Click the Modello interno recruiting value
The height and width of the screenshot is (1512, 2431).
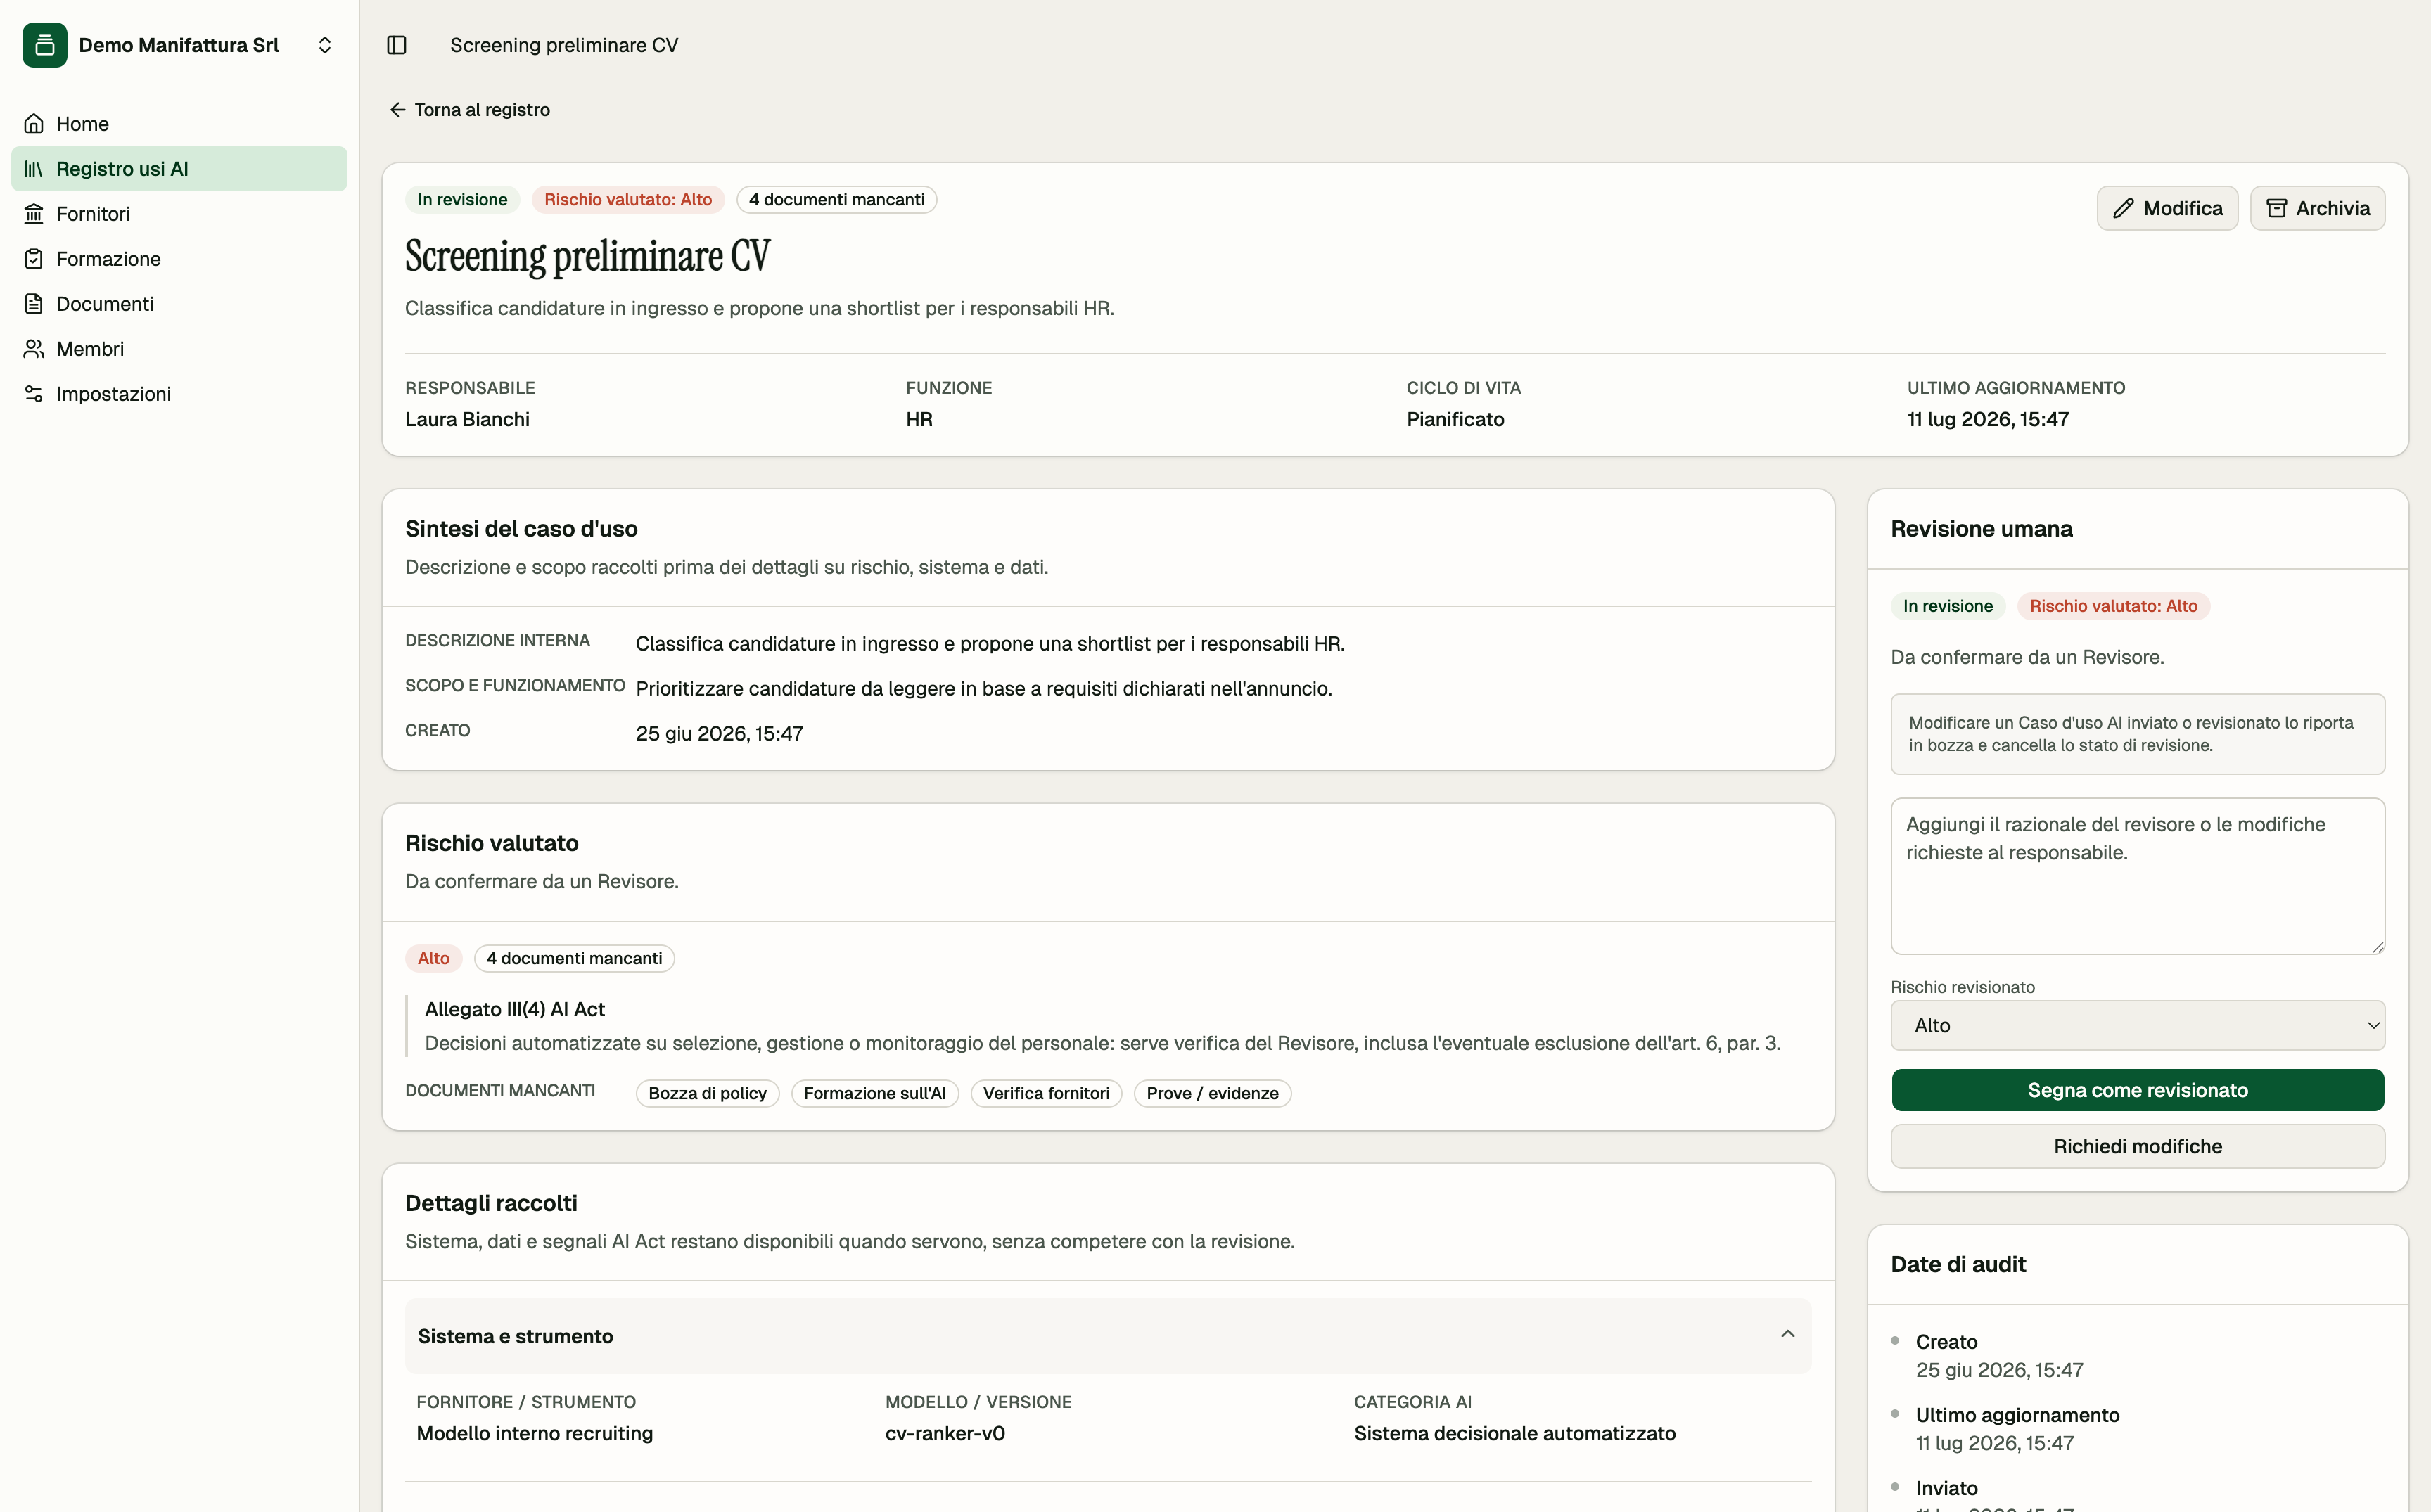point(535,1433)
